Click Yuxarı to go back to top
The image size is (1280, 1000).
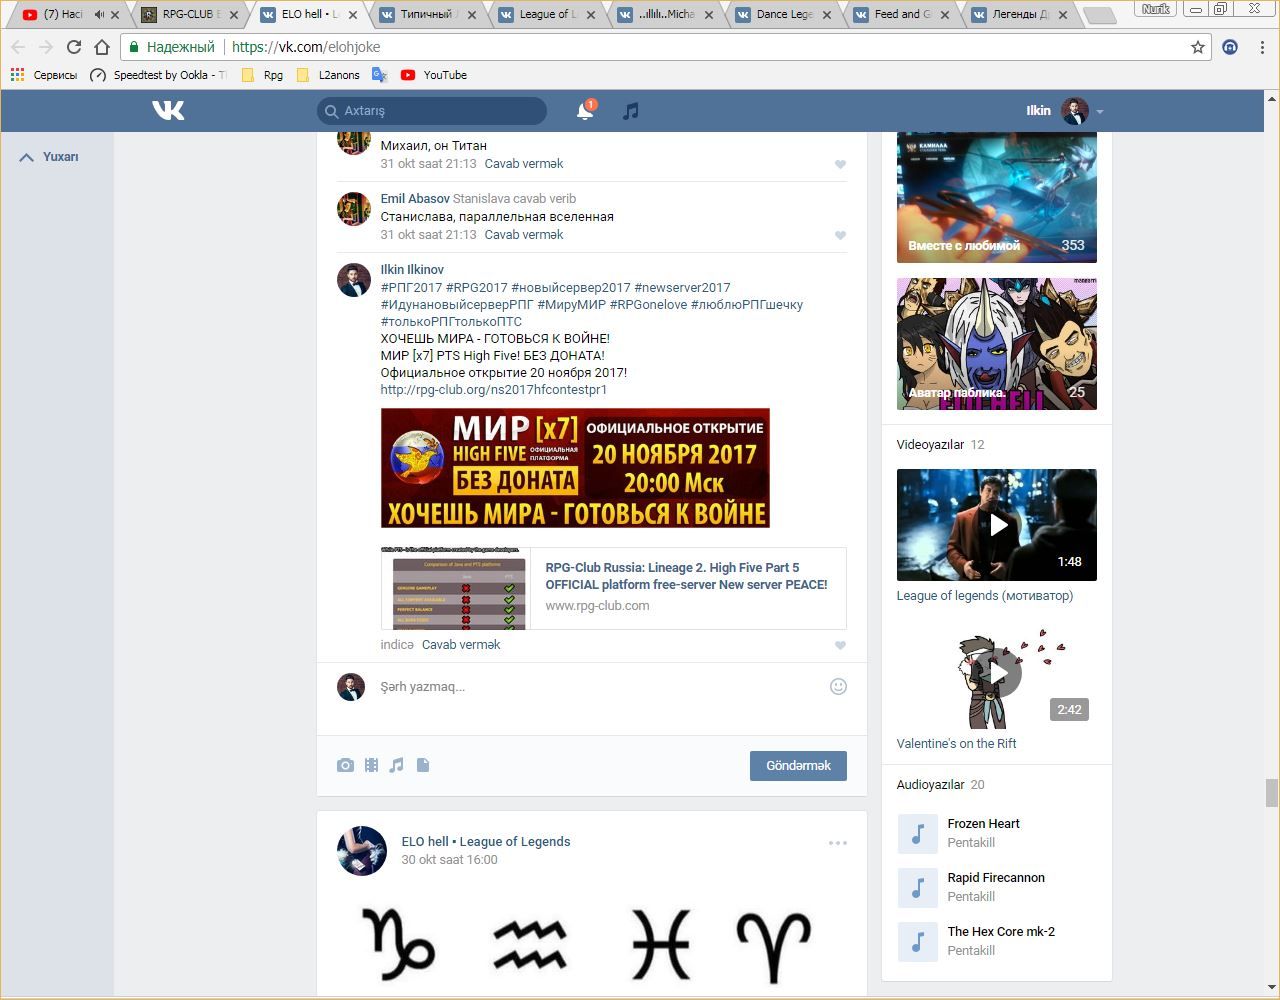tap(49, 157)
